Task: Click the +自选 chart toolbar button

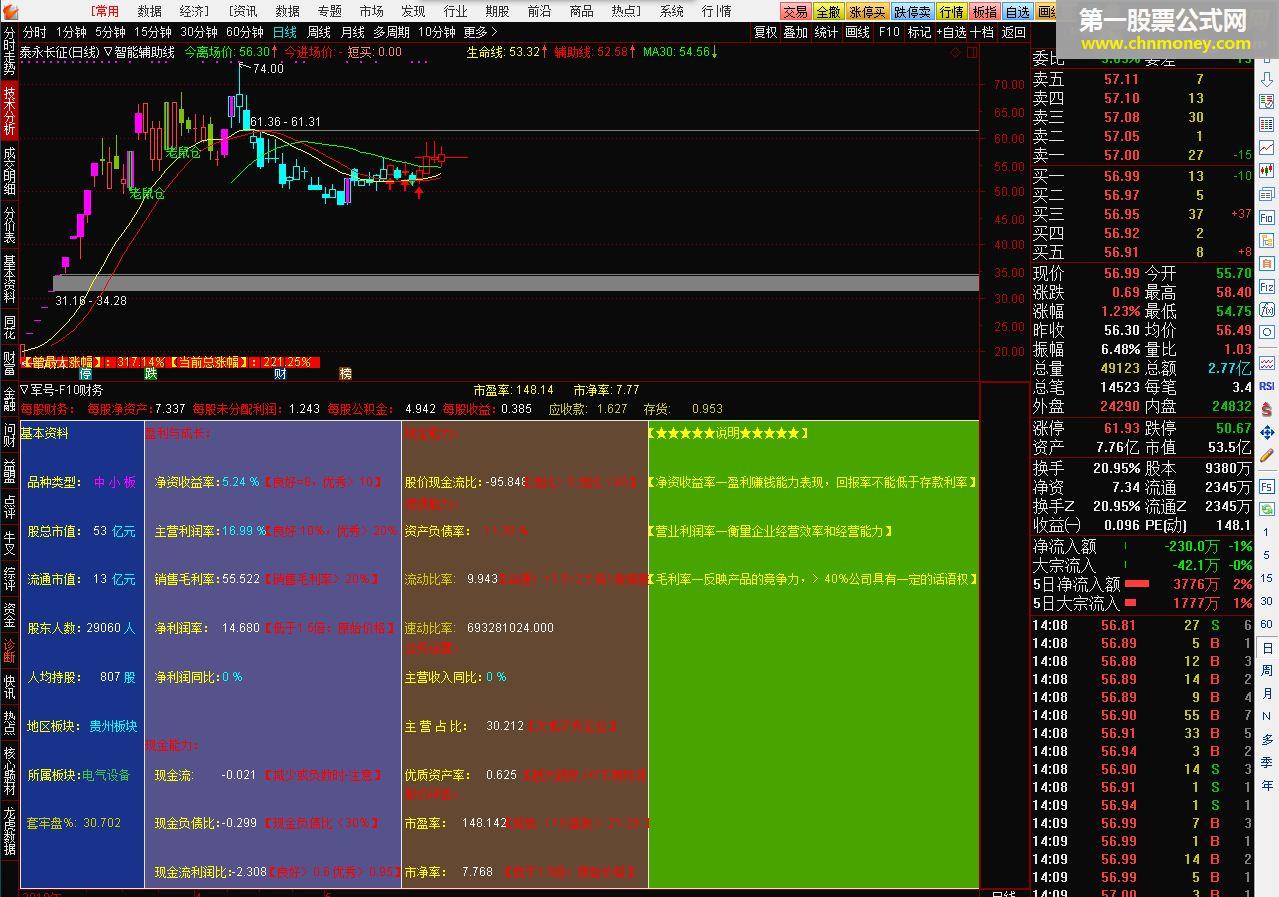Action: pos(951,32)
